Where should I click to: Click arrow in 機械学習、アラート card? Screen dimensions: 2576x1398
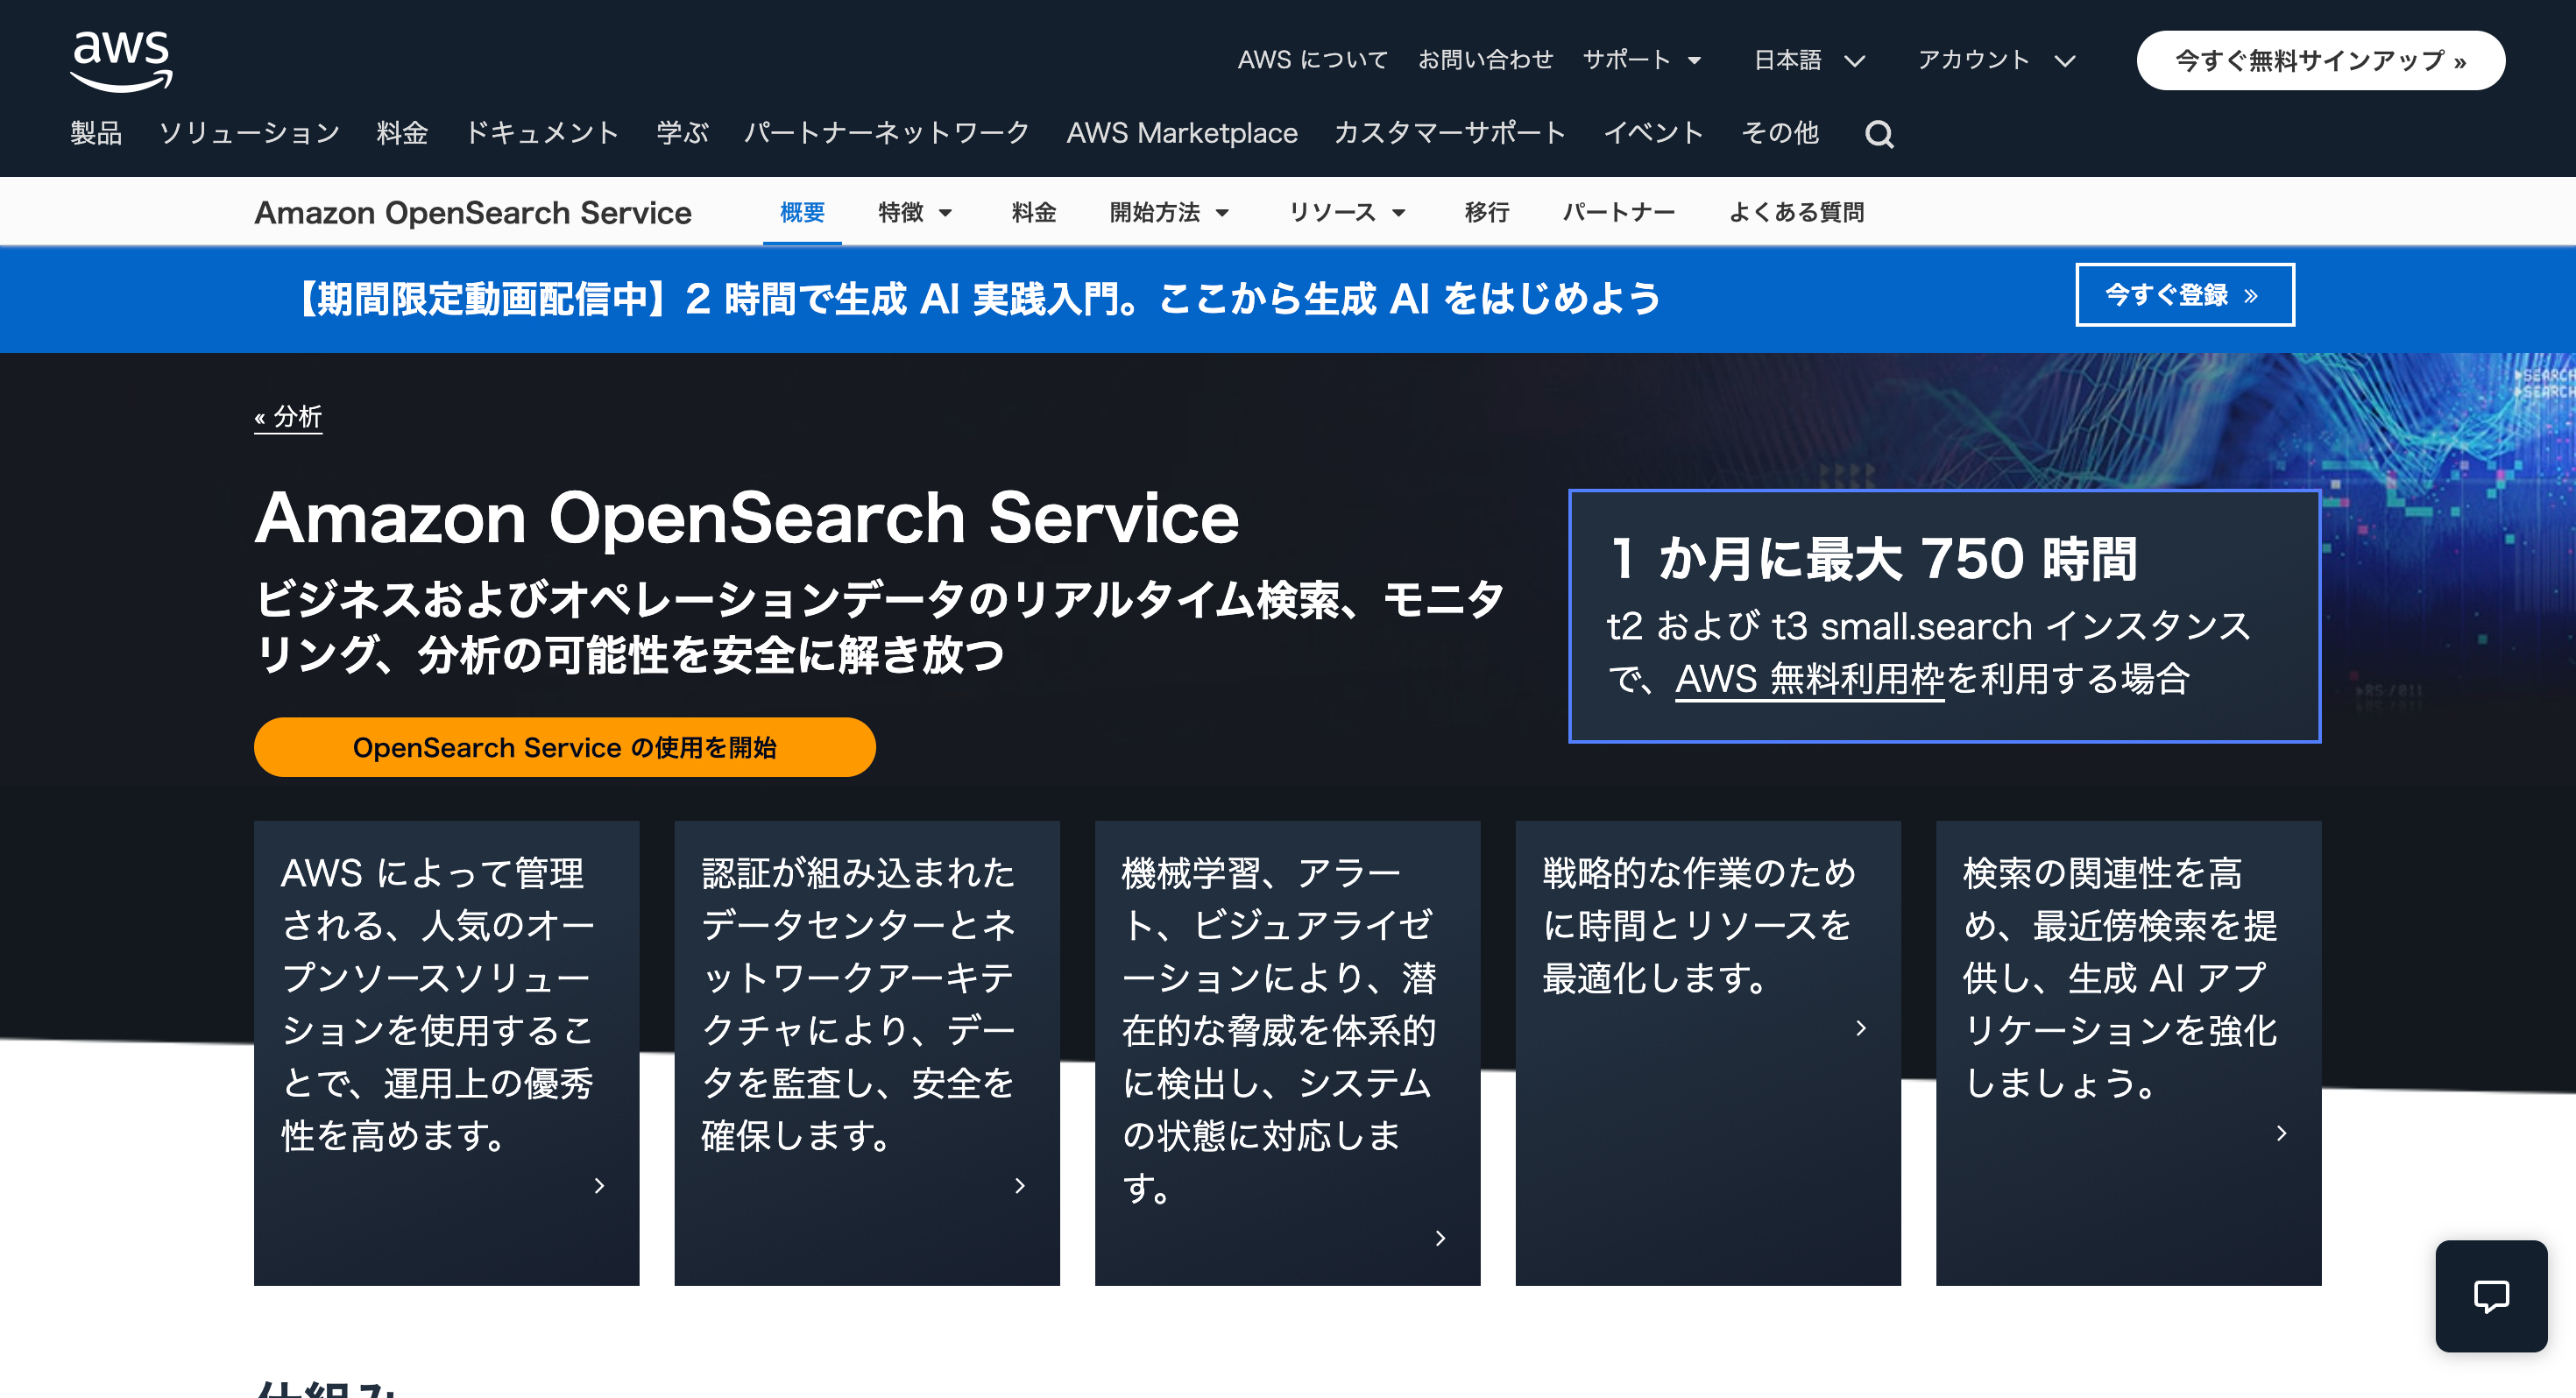[1441, 1238]
